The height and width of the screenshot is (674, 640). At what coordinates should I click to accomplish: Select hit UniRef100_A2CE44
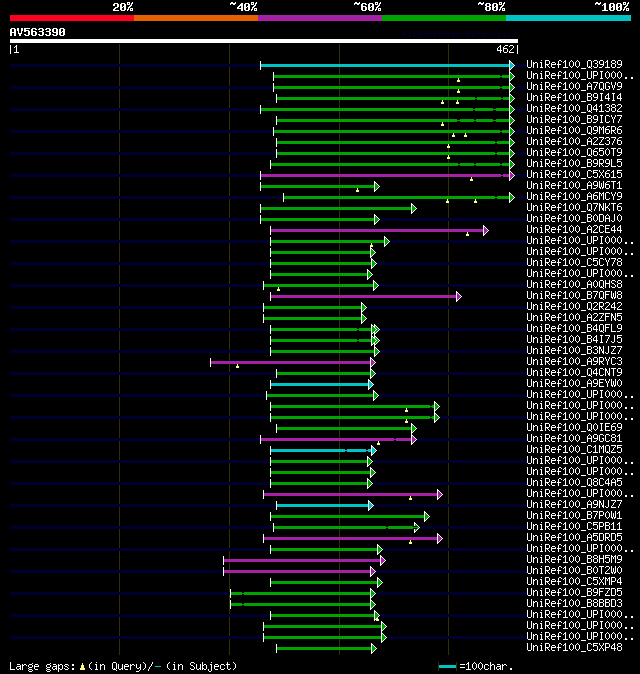574,229
